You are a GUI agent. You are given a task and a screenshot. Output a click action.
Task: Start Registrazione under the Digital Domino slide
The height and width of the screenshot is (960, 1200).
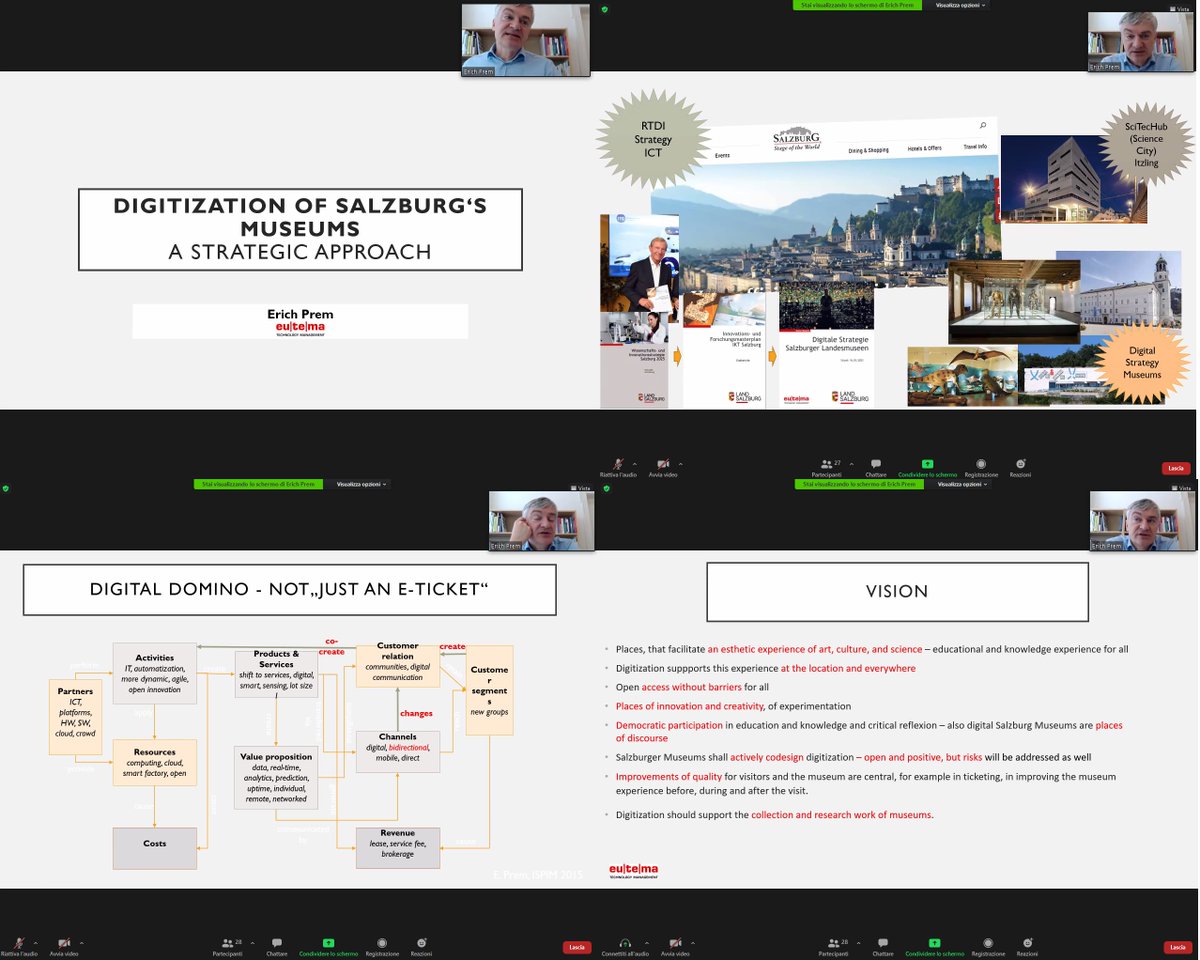(383, 947)
